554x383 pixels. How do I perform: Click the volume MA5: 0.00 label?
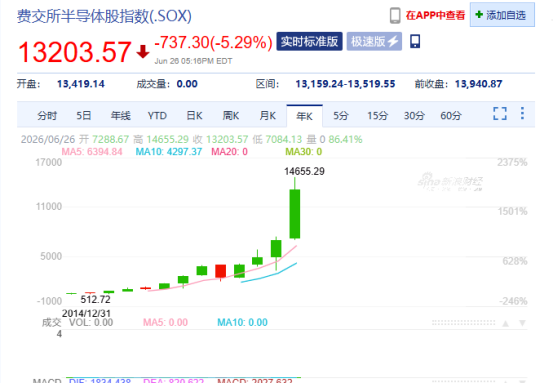tap(165, 323)
